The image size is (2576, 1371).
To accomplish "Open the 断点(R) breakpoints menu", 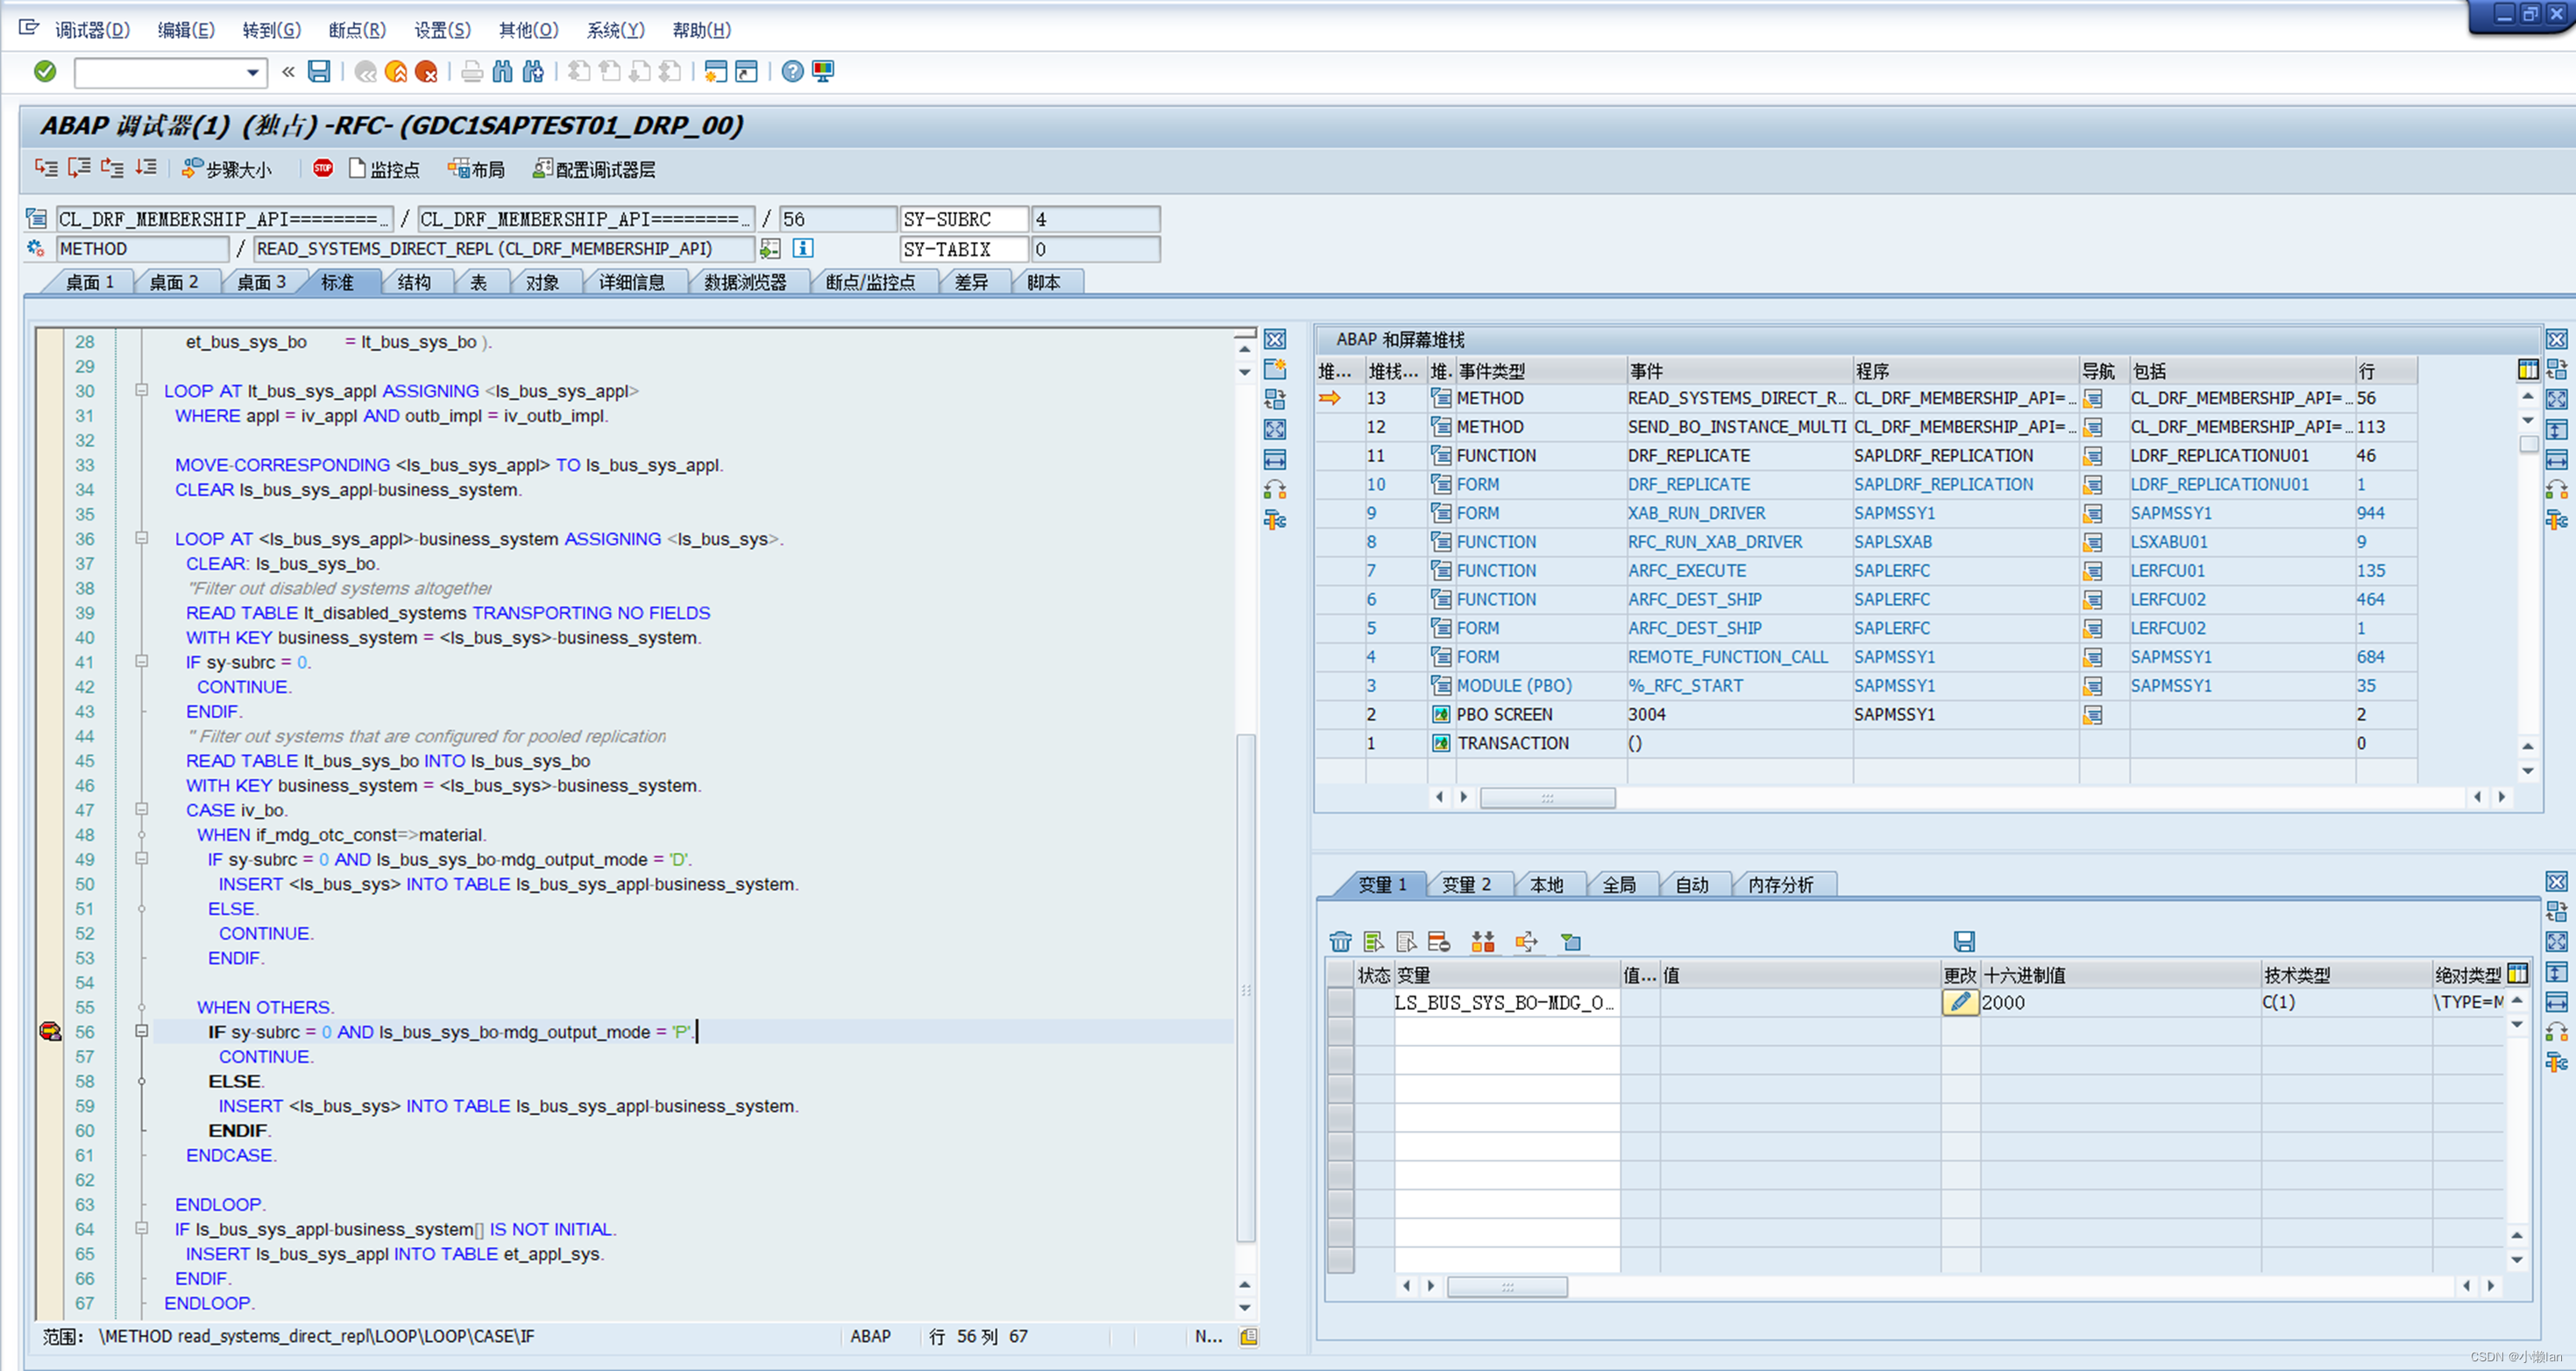I will pyautogui.click(x=356, y=30).
